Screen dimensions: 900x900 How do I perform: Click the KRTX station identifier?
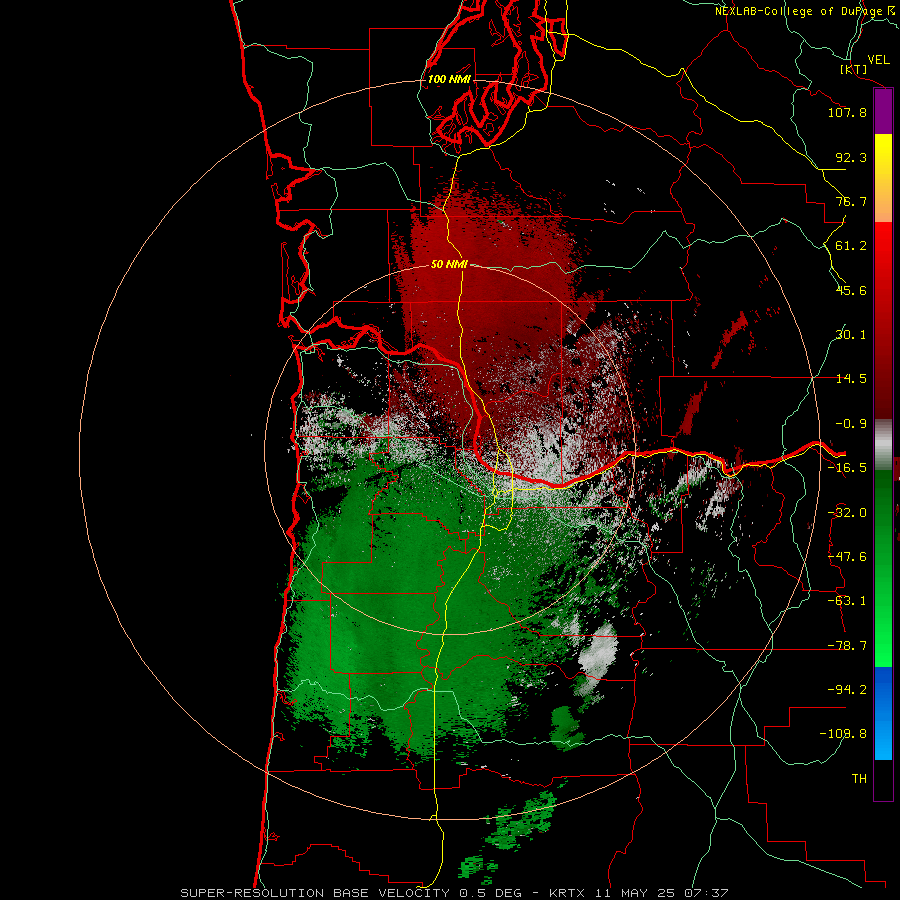pos(567,893)
